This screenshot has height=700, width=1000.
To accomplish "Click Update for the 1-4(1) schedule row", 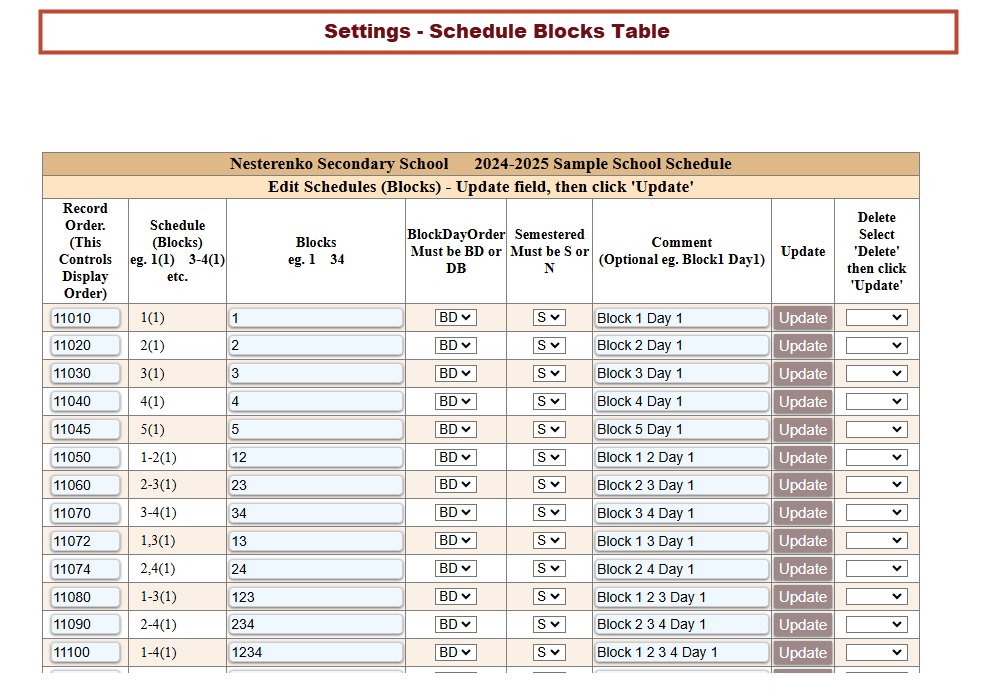I will pyautogui.click(x=802, y=653).
